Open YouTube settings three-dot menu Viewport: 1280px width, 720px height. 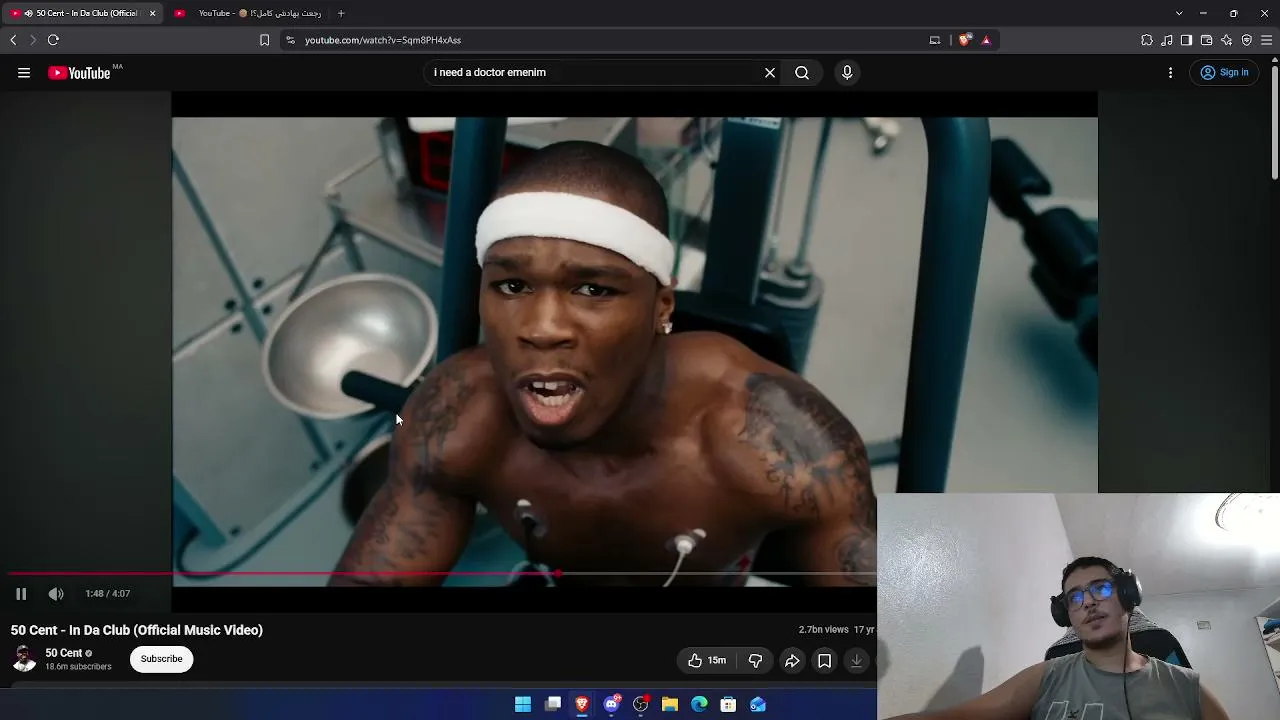tap(1170, 73)
